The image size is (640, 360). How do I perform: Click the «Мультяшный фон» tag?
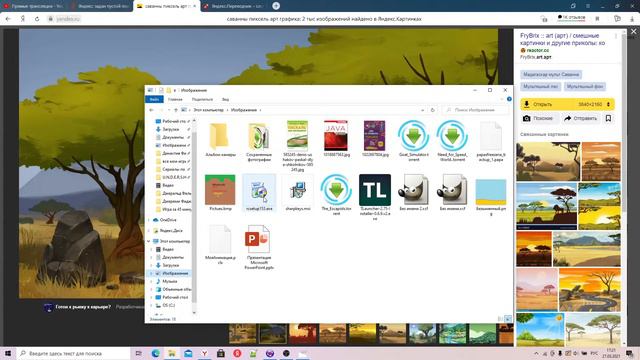(x=585, y=87)
